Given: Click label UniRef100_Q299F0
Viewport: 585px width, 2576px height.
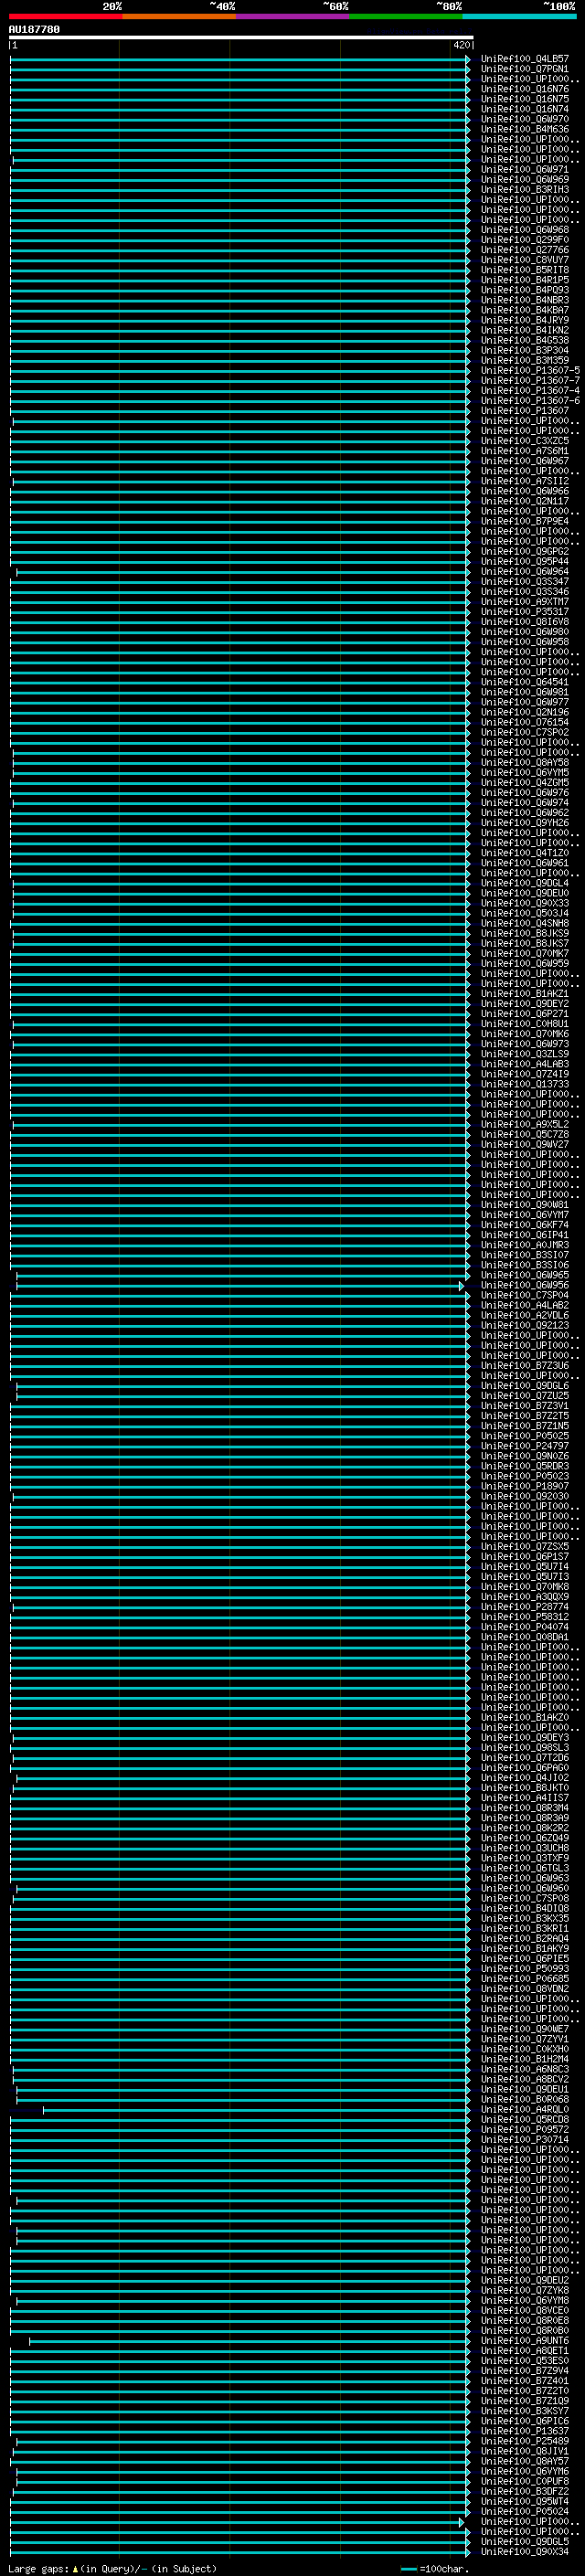Looking at the screenshot, I should (x=525, y=240).
